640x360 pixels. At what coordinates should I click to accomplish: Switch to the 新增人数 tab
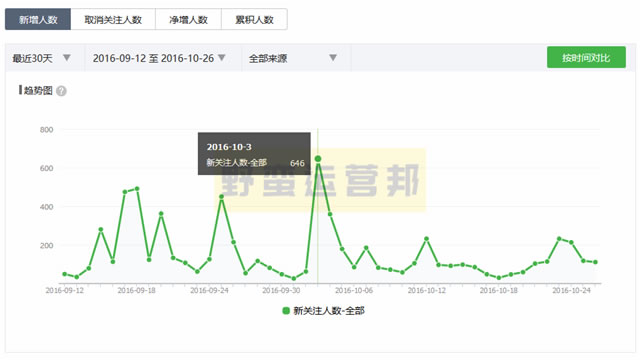click(x=38, y=19)
